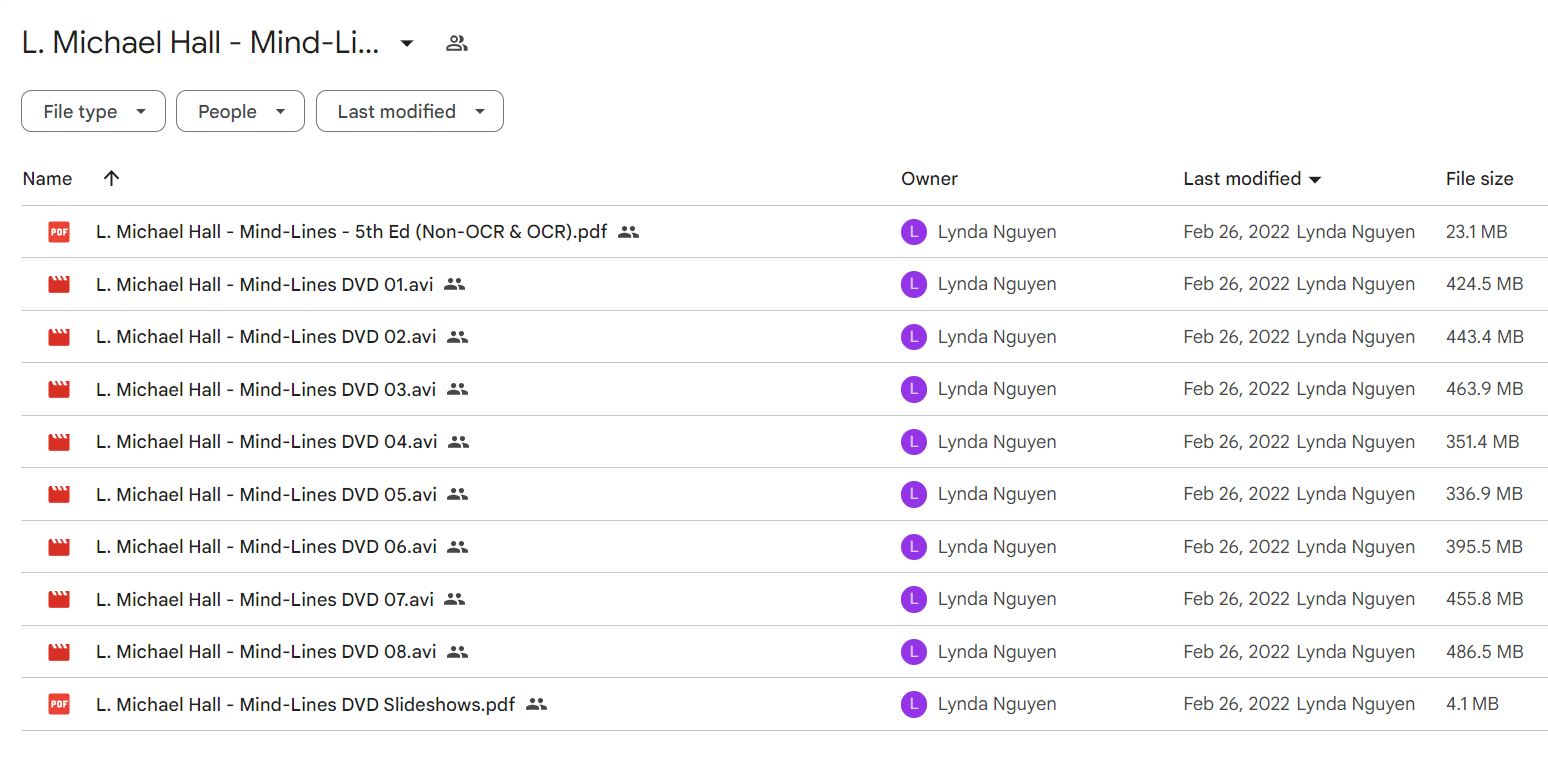
Task: Click the video icon for DVD 08.avi
Action: click(59, 652)
